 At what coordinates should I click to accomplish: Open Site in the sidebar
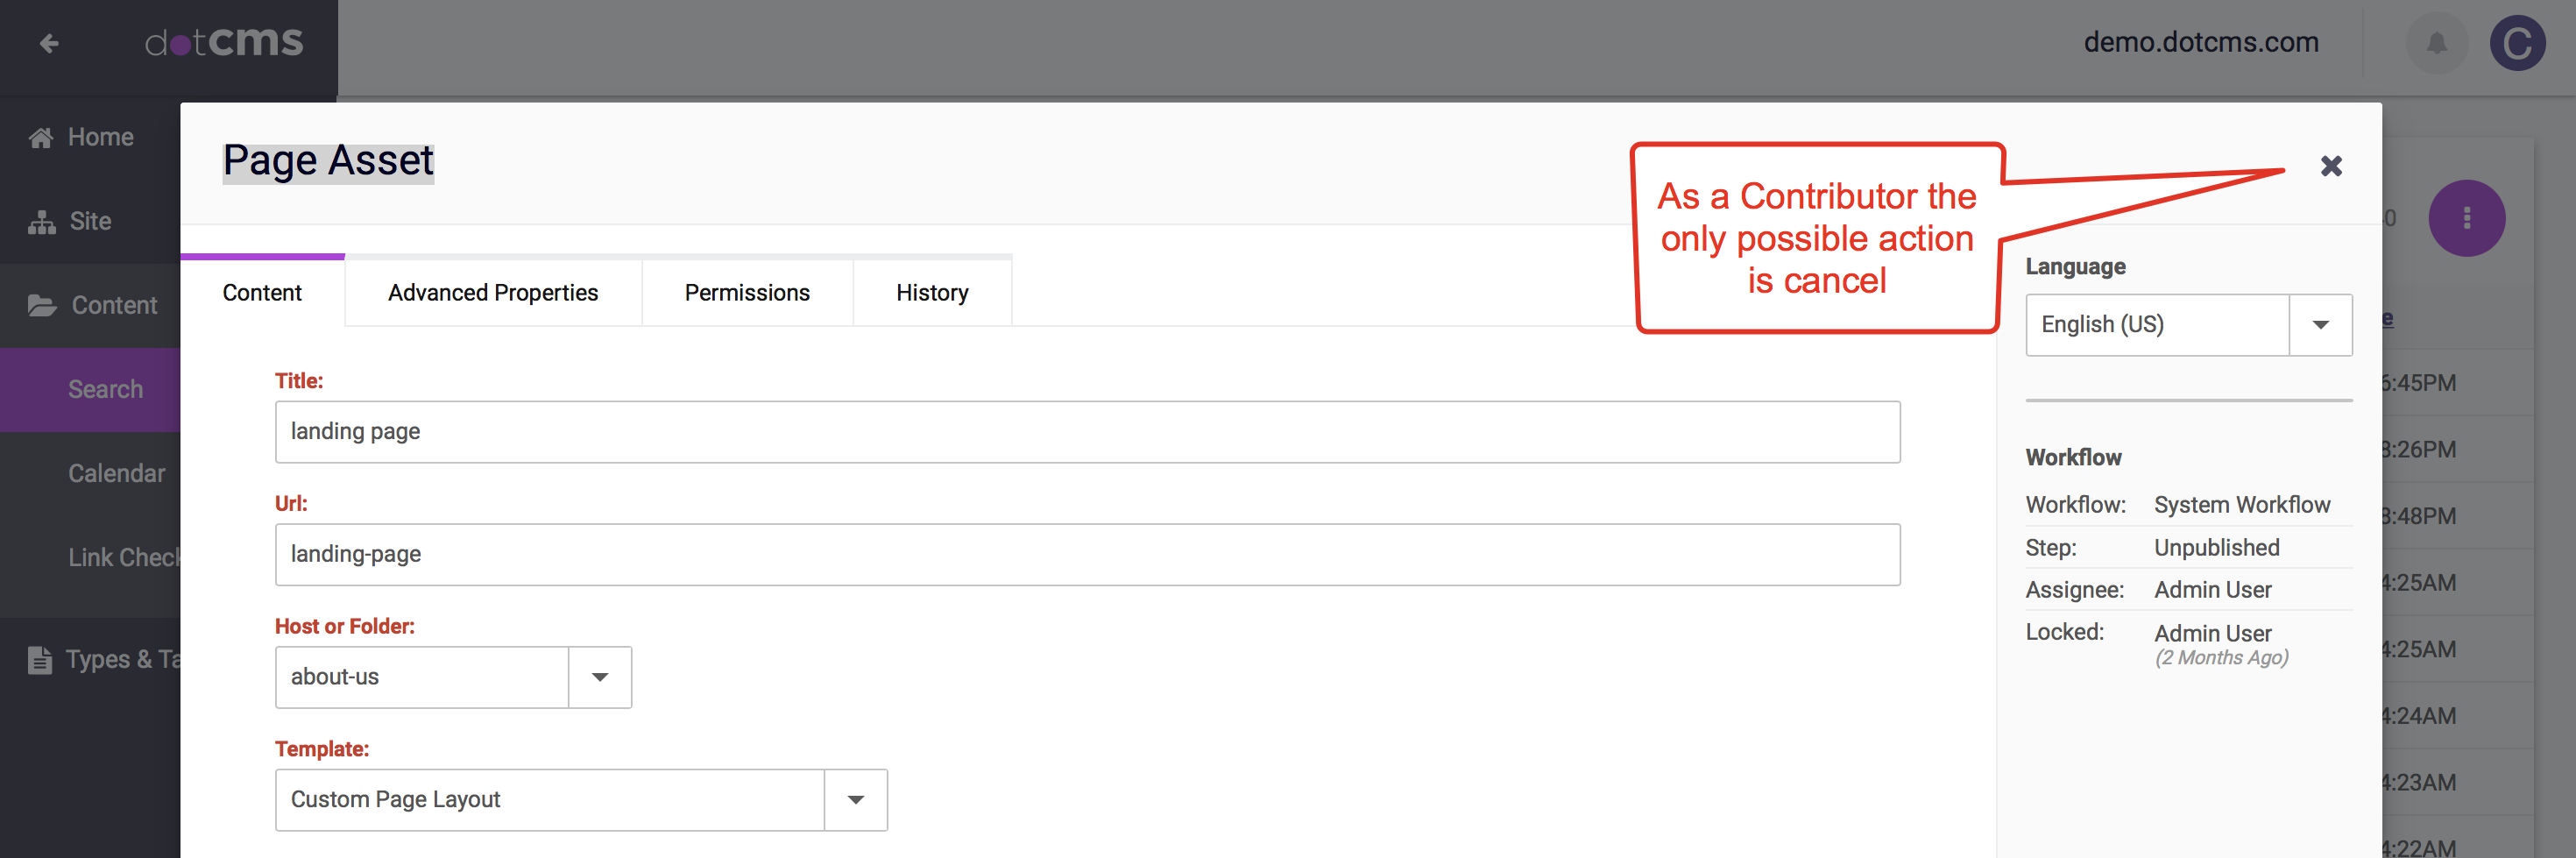90,221
